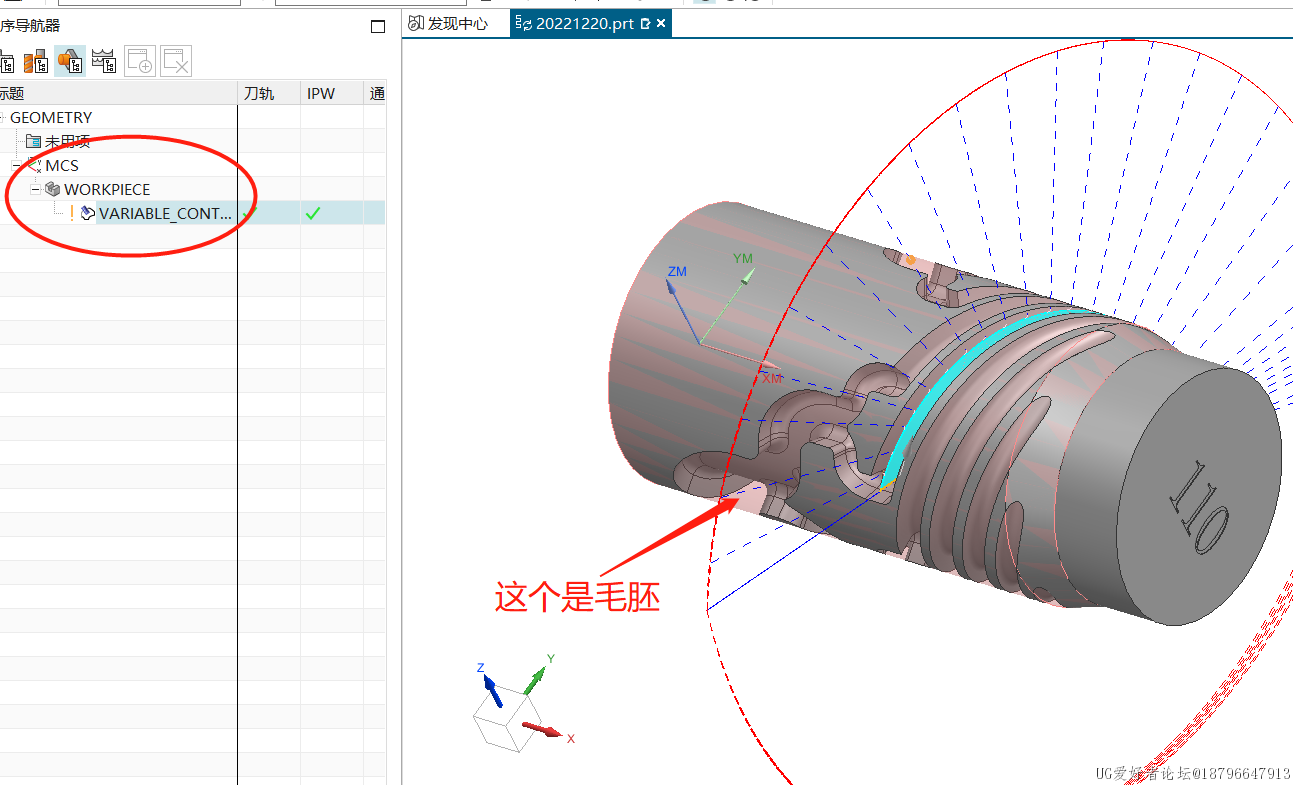Click grayed remove-window icon in navigator toolbar
1293x785 pixels.
point(176,62)
